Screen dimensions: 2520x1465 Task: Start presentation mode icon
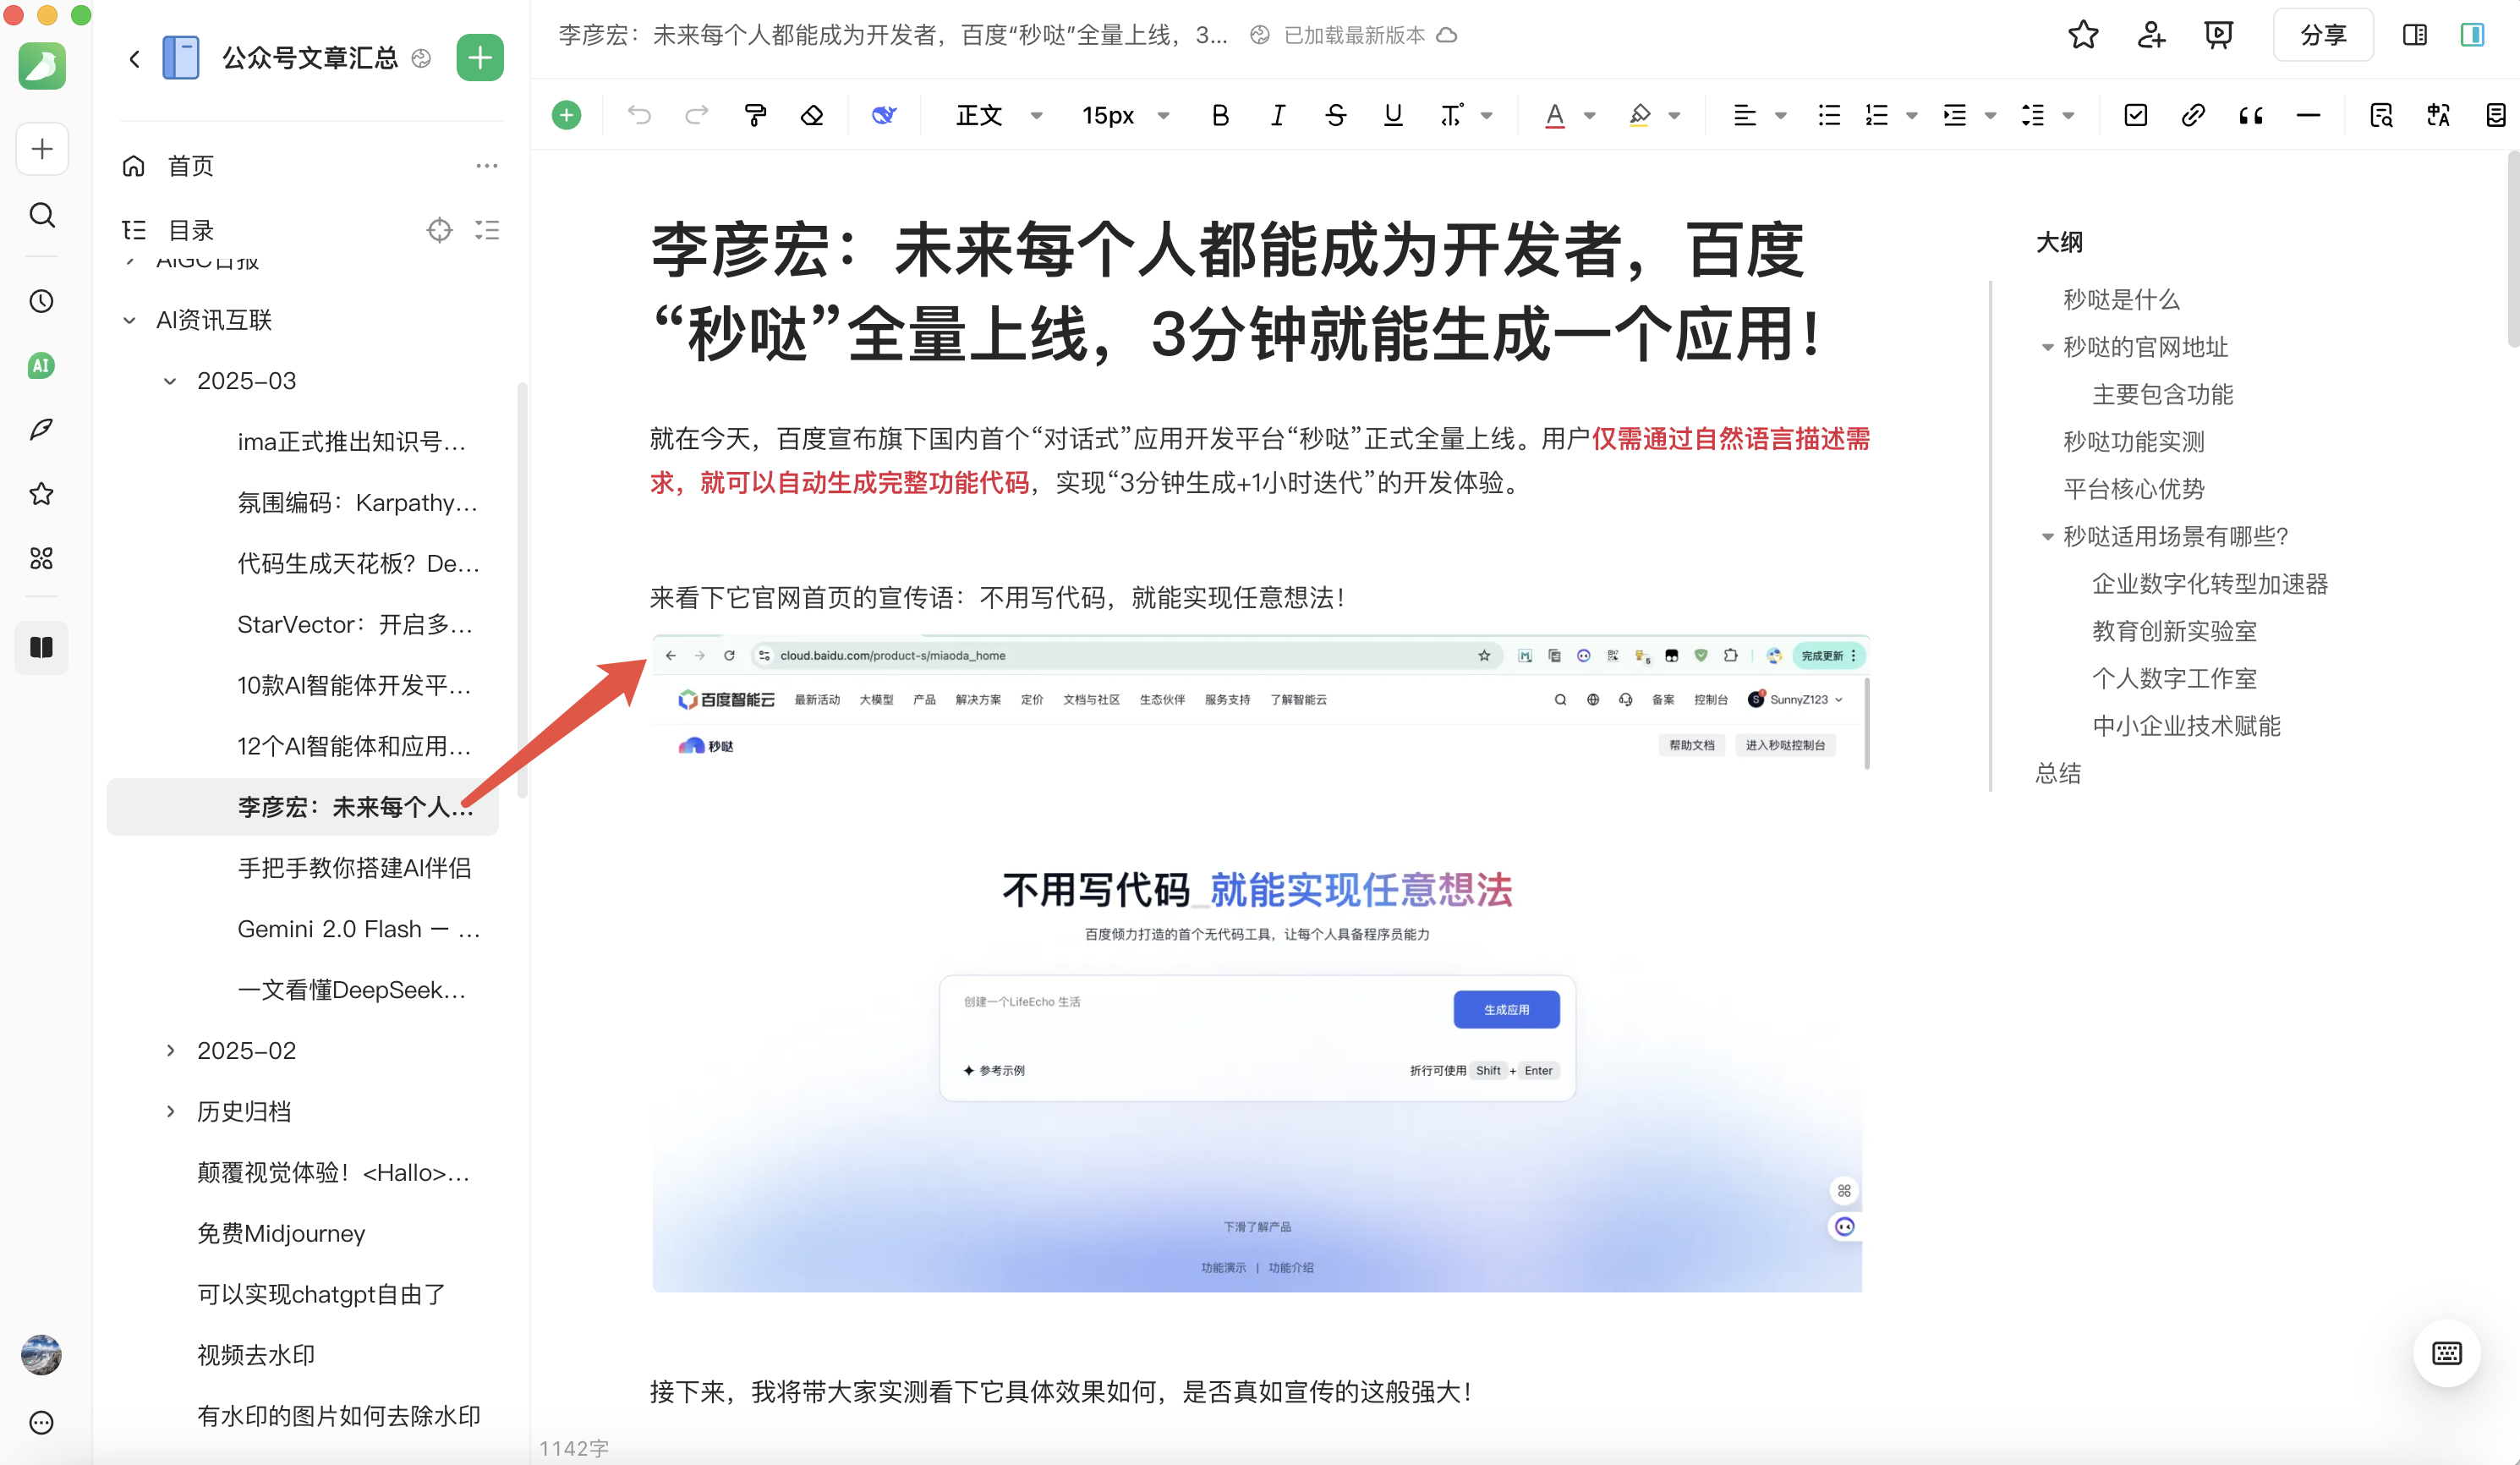pyautogui.click(x=2218, y=35)
